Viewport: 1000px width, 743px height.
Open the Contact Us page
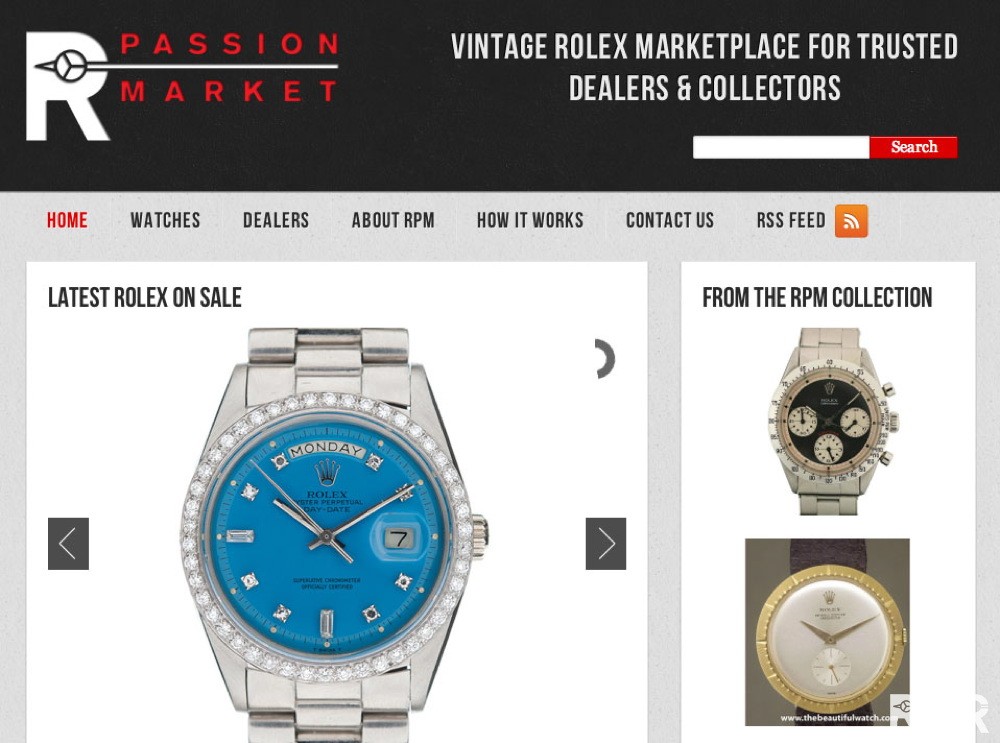pos(670,220)
